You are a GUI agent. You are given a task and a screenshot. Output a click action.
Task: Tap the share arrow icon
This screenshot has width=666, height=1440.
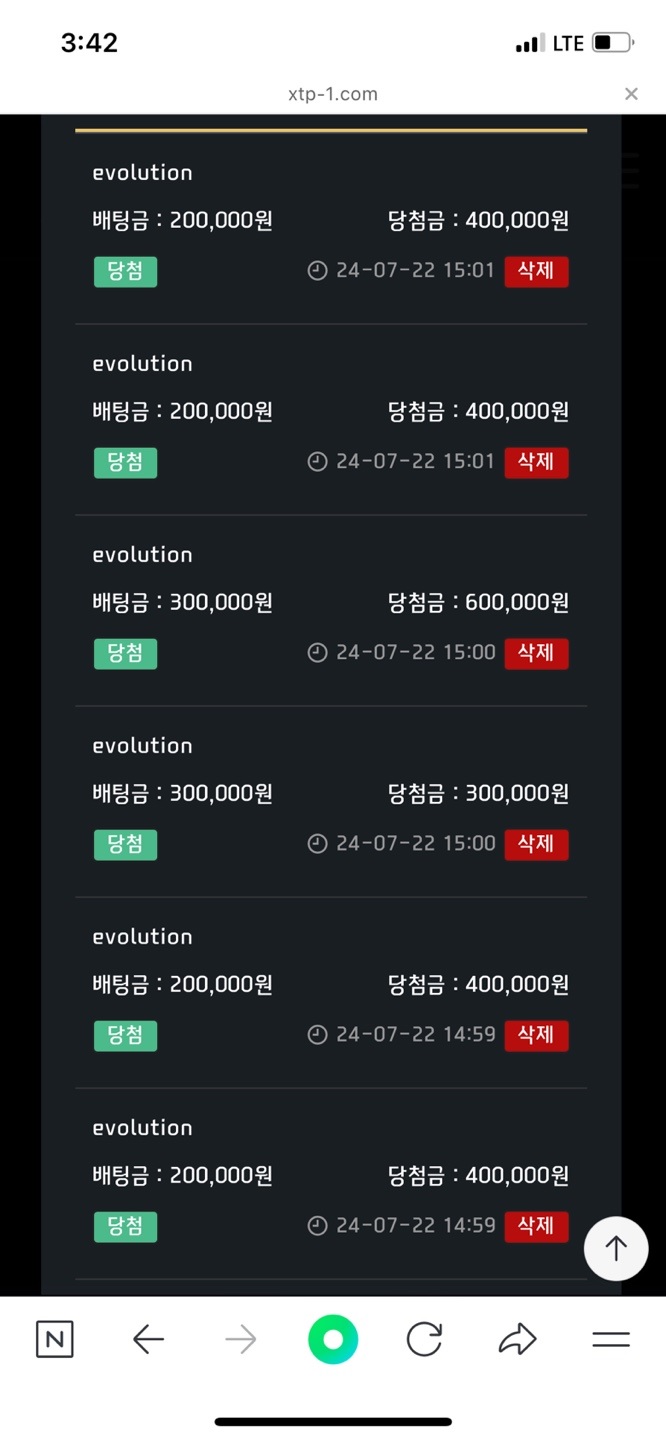click(x=517, y=1339)
